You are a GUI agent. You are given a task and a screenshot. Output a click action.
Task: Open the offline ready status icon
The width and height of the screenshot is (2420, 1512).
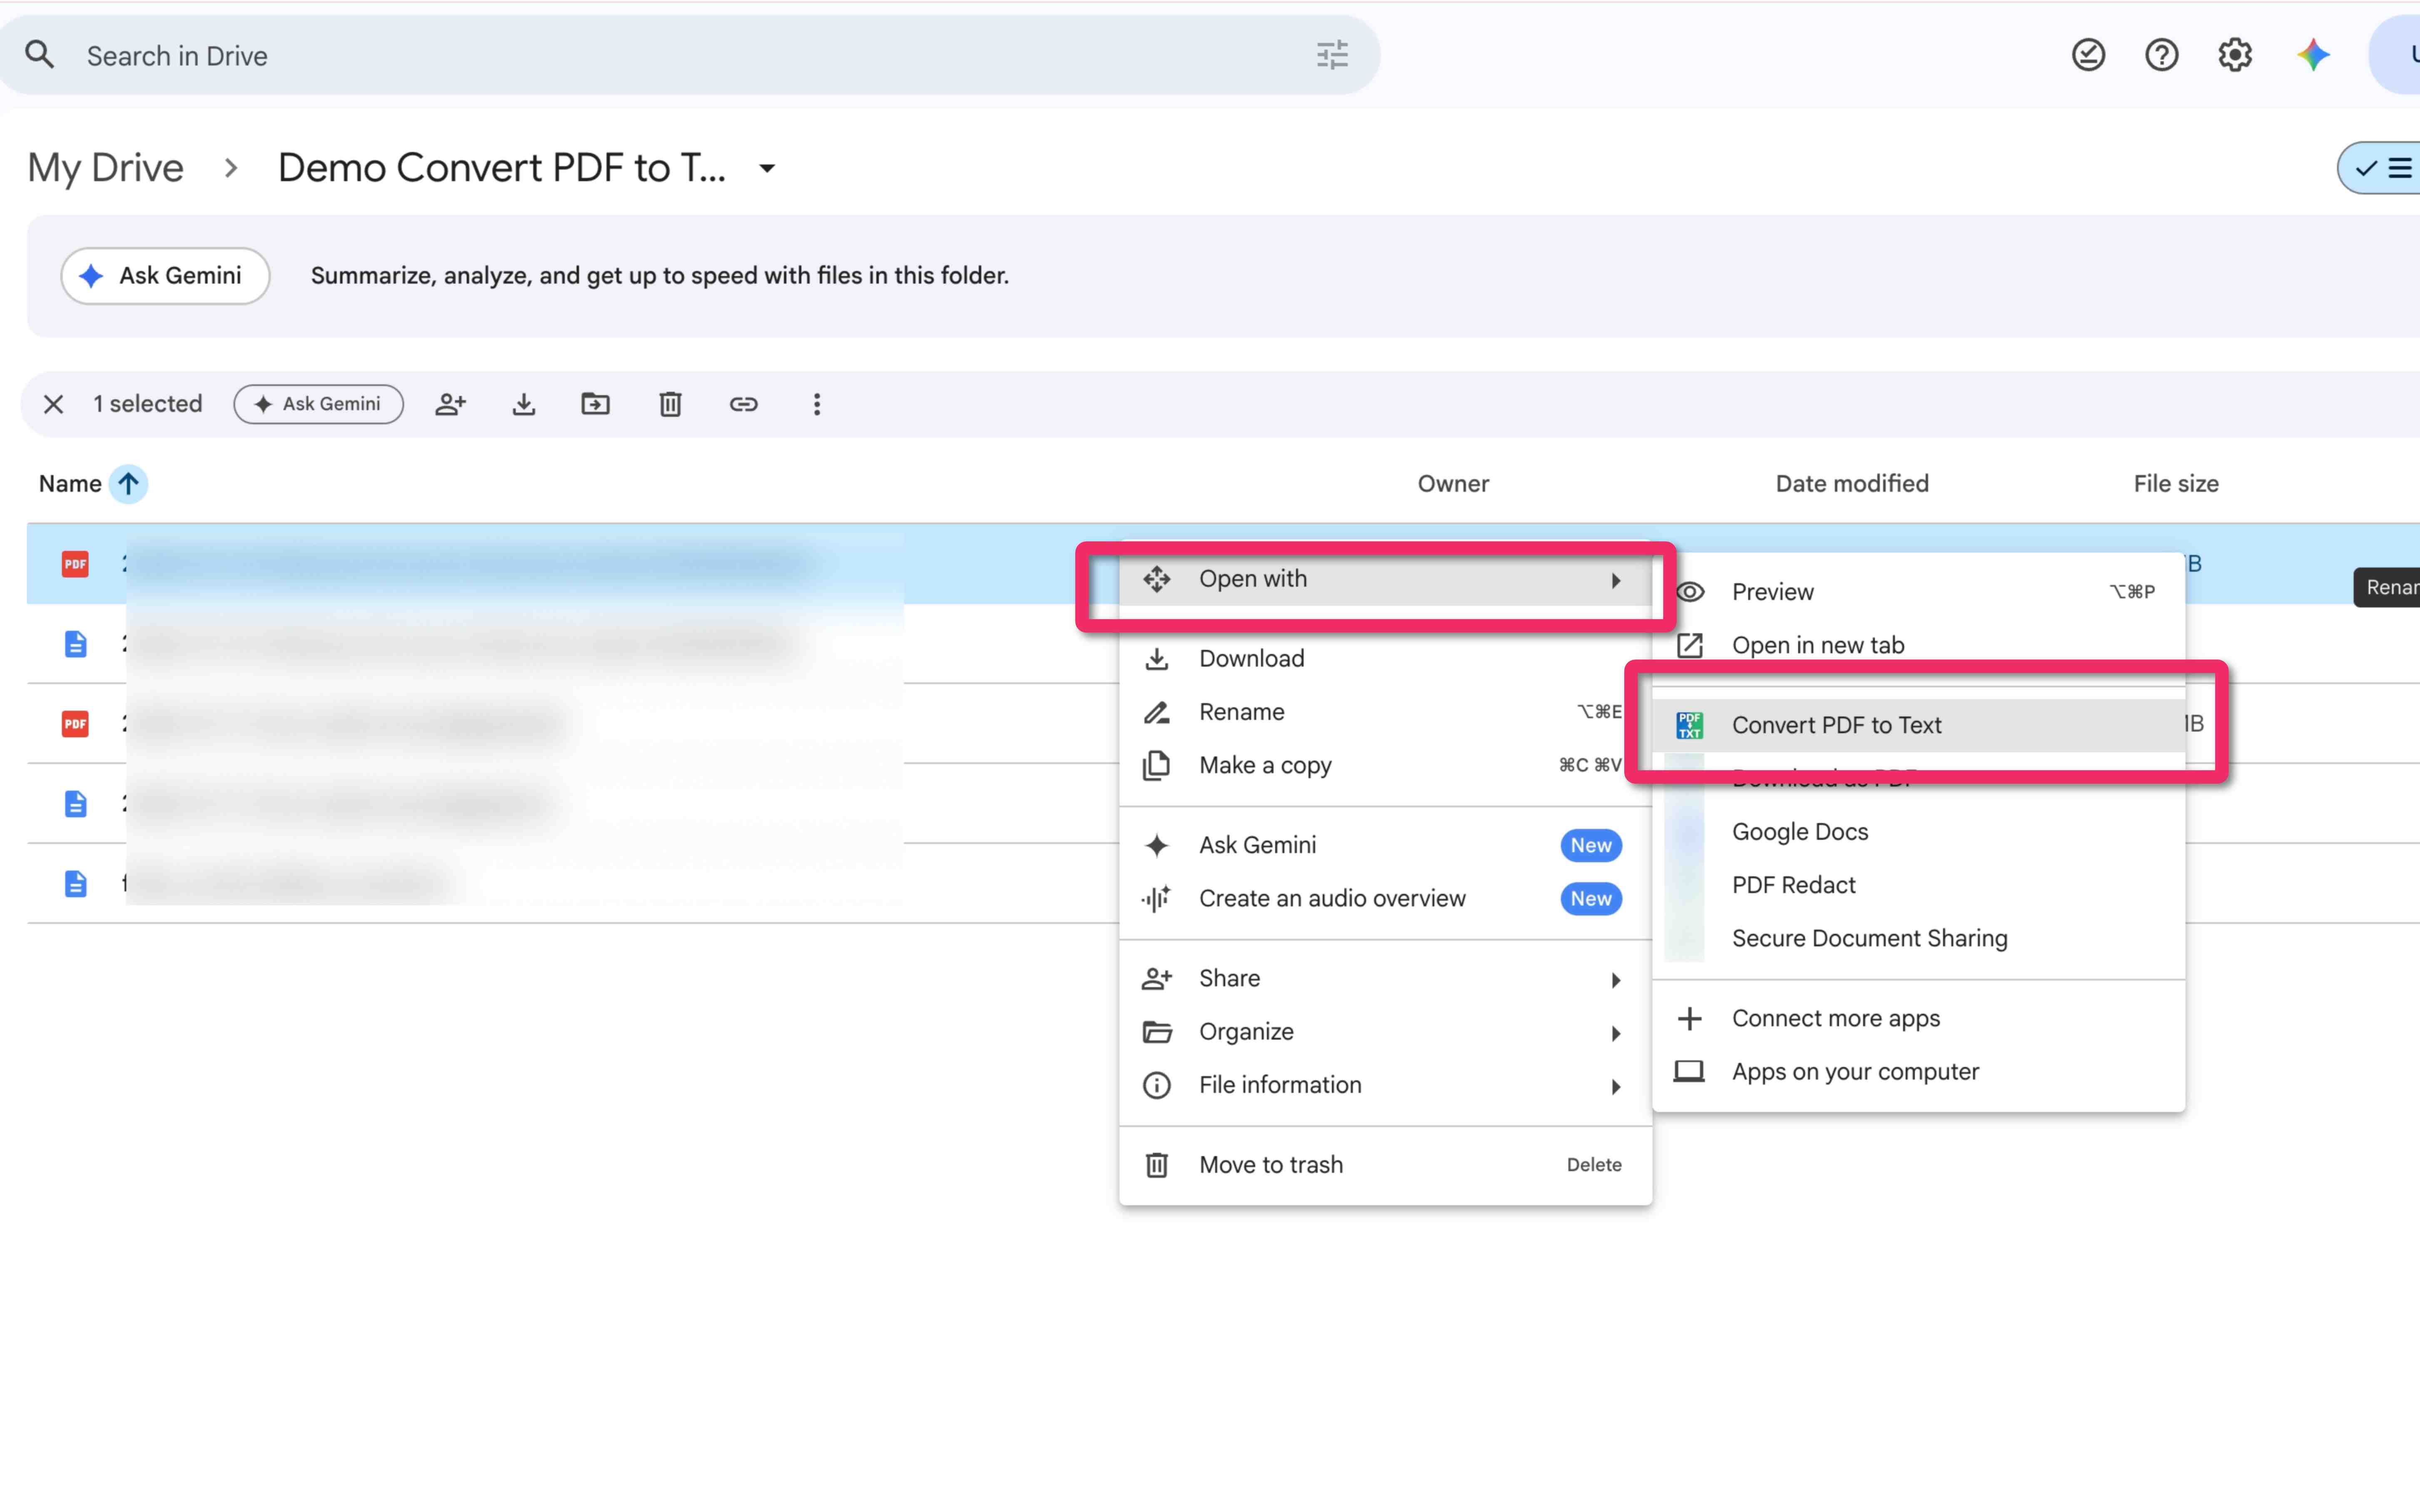[2088, 55]
